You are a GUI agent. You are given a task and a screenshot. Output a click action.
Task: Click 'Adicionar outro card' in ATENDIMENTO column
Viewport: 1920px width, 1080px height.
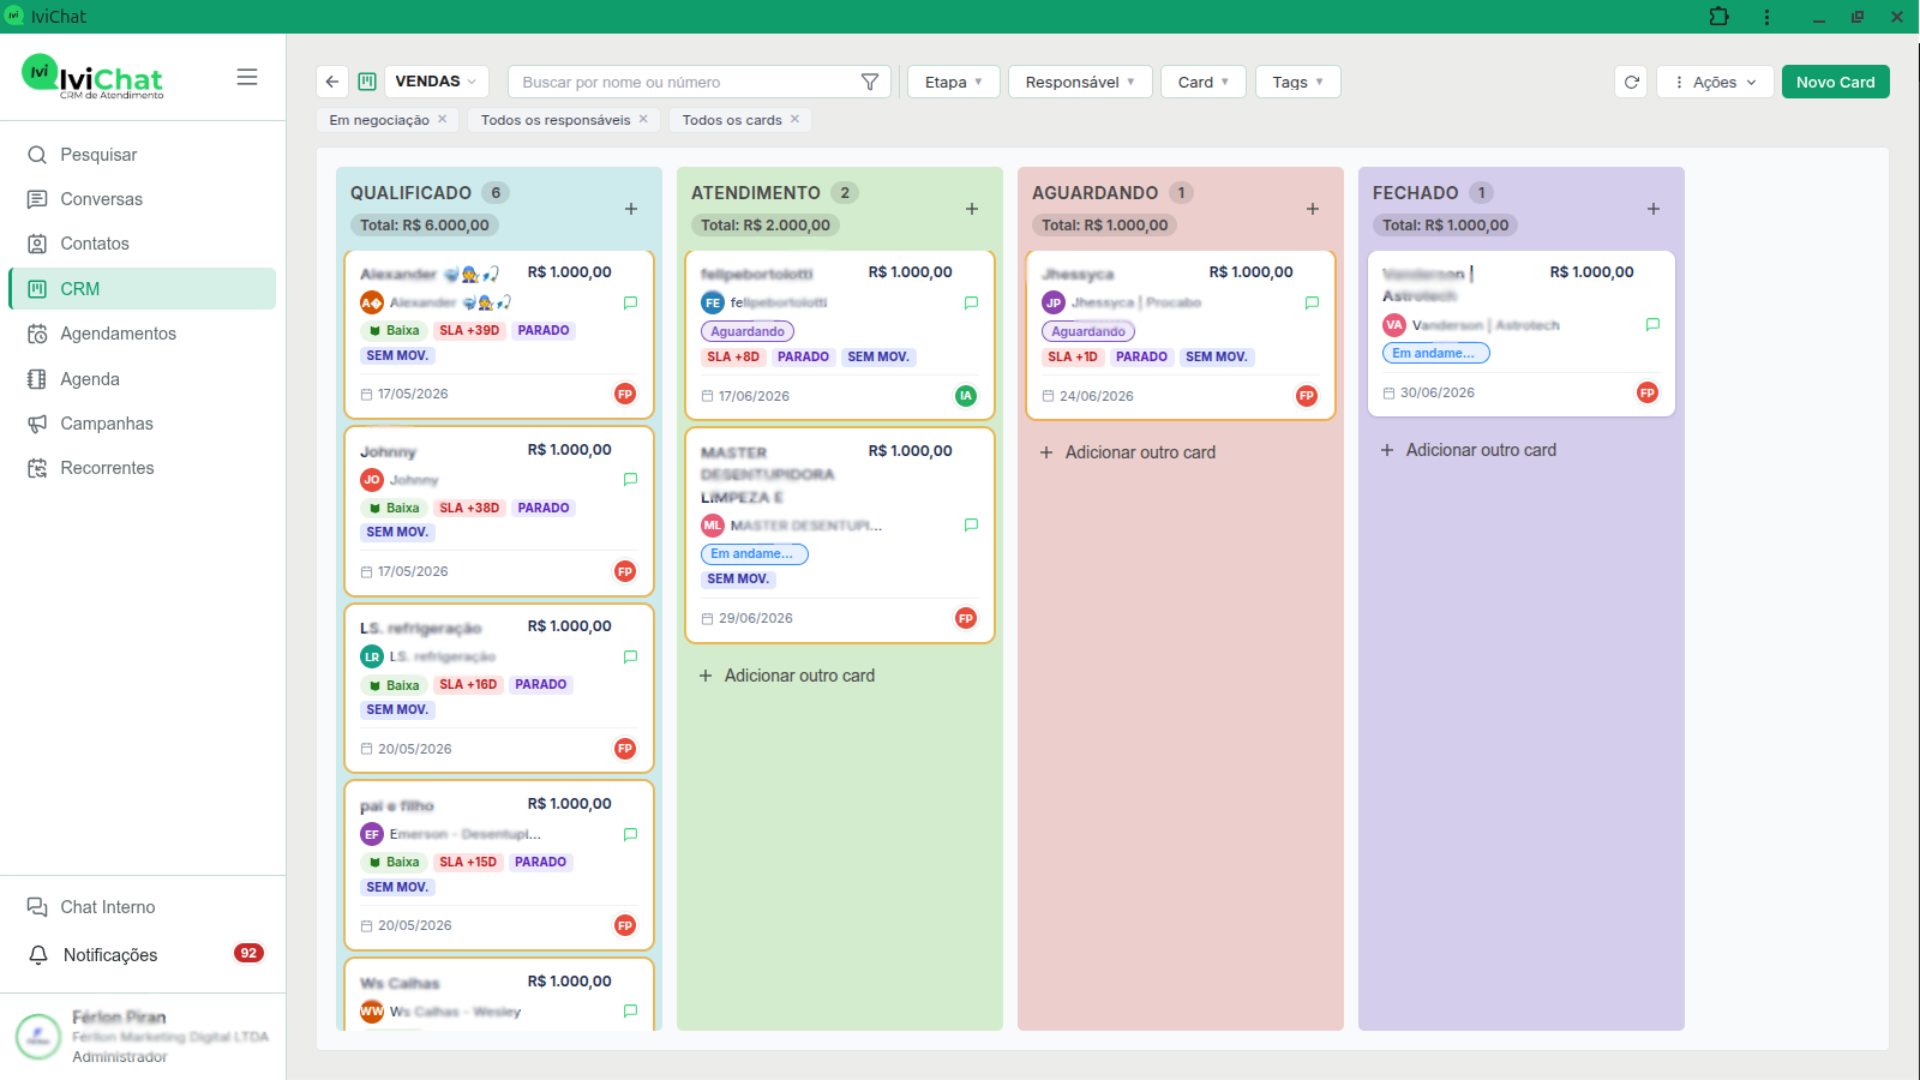[x=787, y=676]
